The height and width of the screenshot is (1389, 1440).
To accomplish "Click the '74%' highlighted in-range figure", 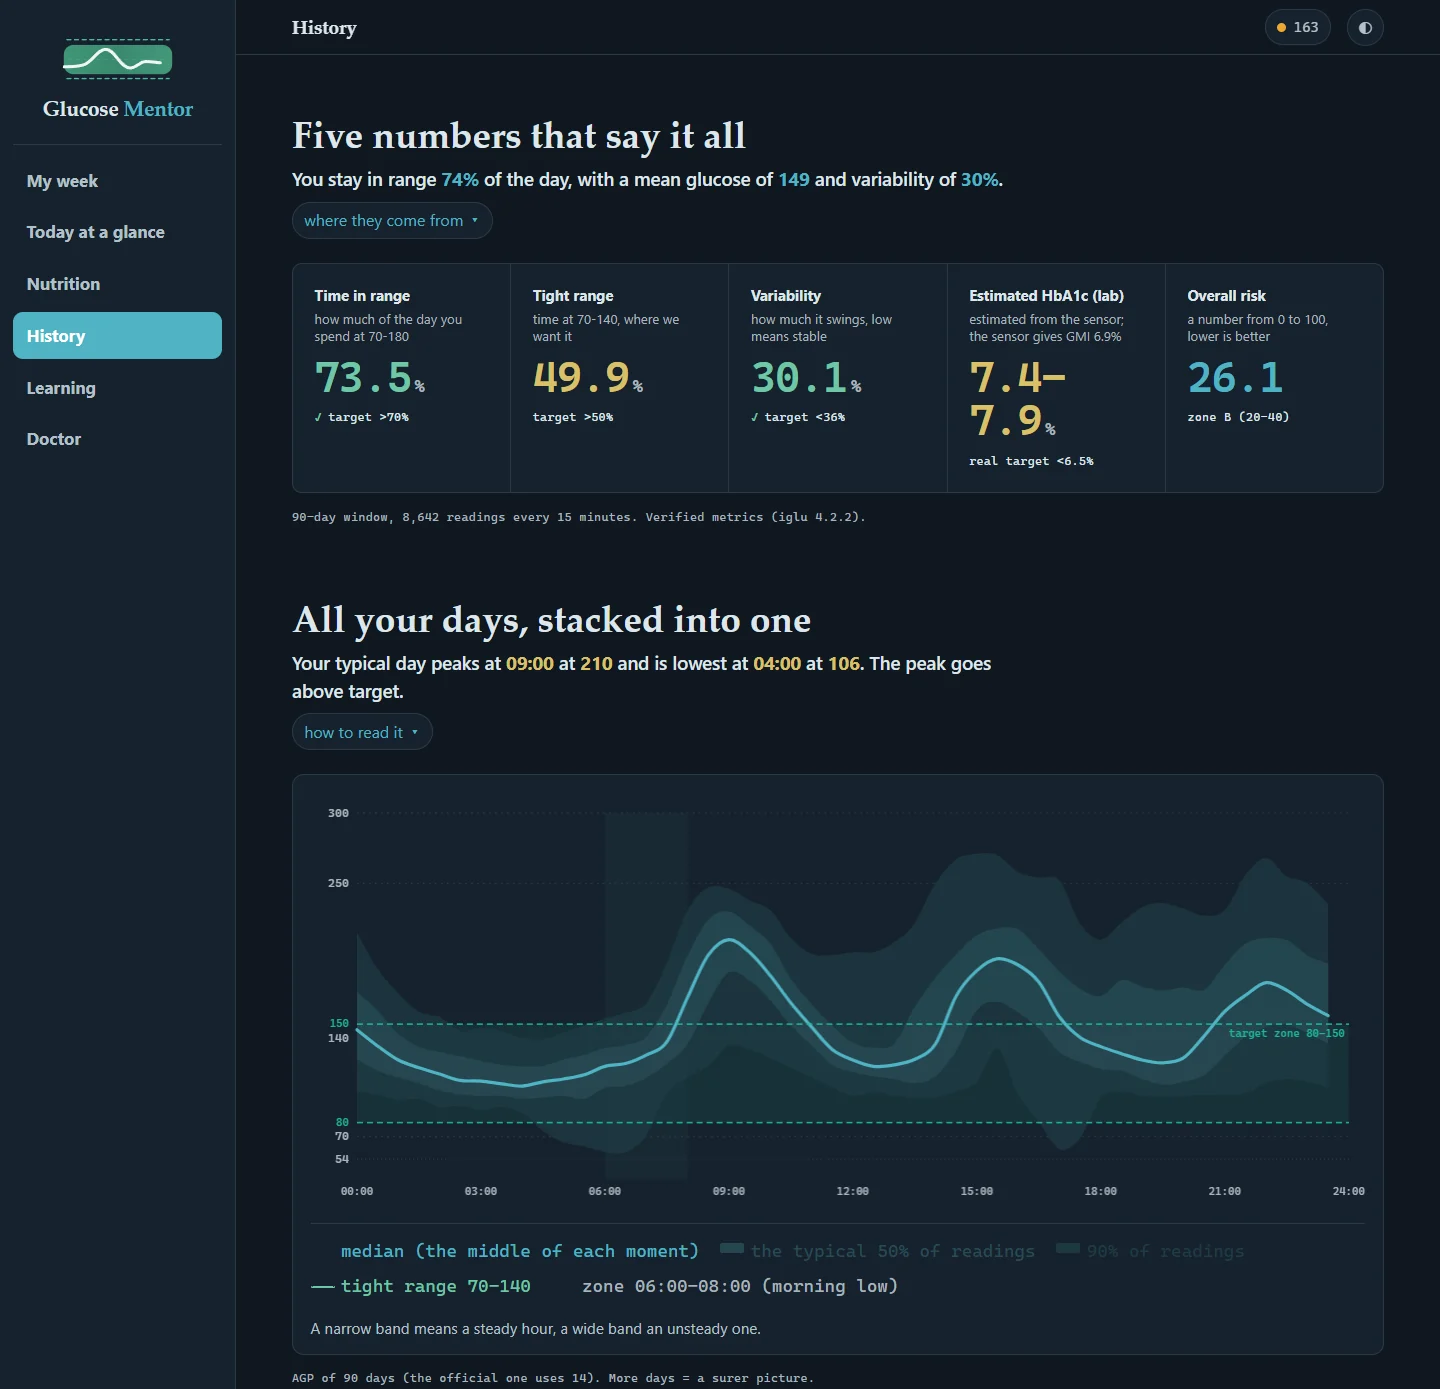I will (460, 180).
